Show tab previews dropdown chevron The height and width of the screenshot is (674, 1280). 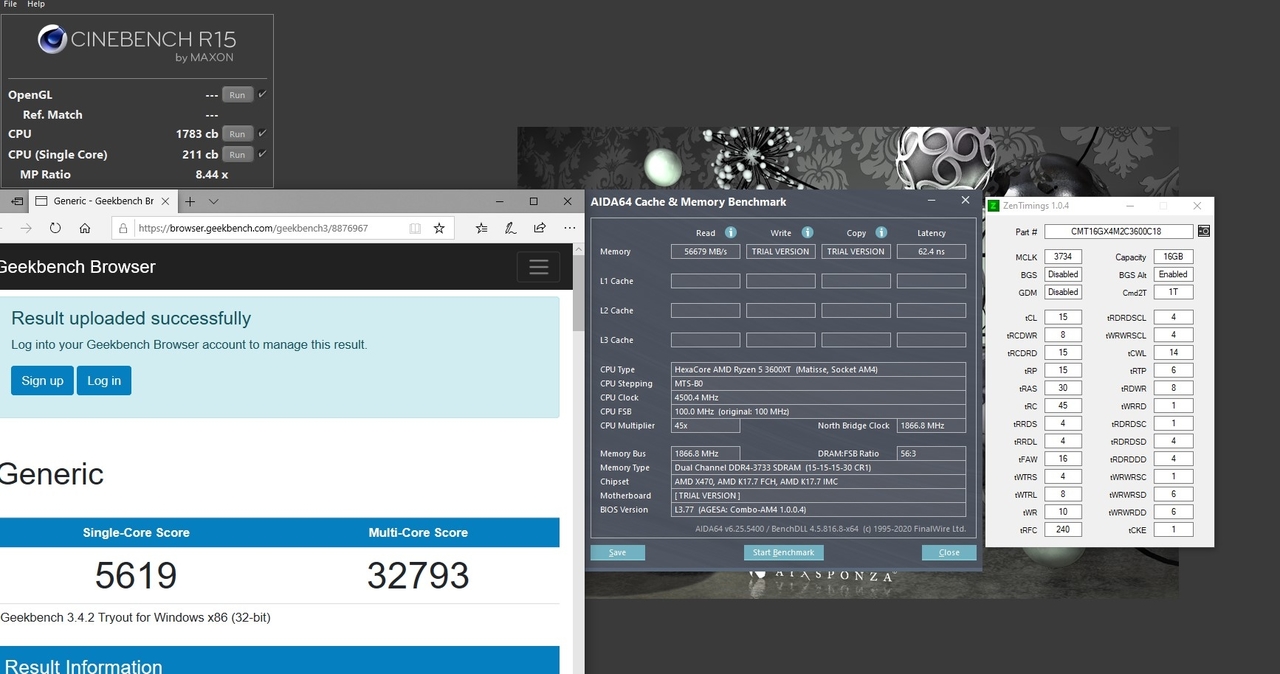(x=213, y=201)
